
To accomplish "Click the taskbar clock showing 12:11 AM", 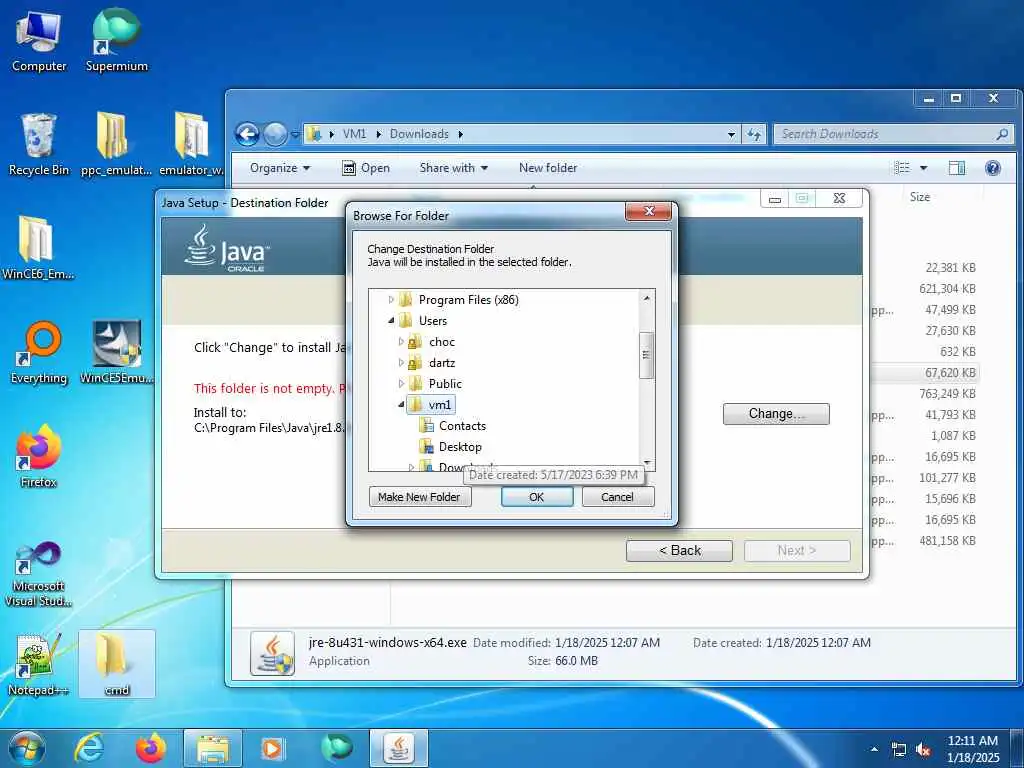I will pos(972,749).
